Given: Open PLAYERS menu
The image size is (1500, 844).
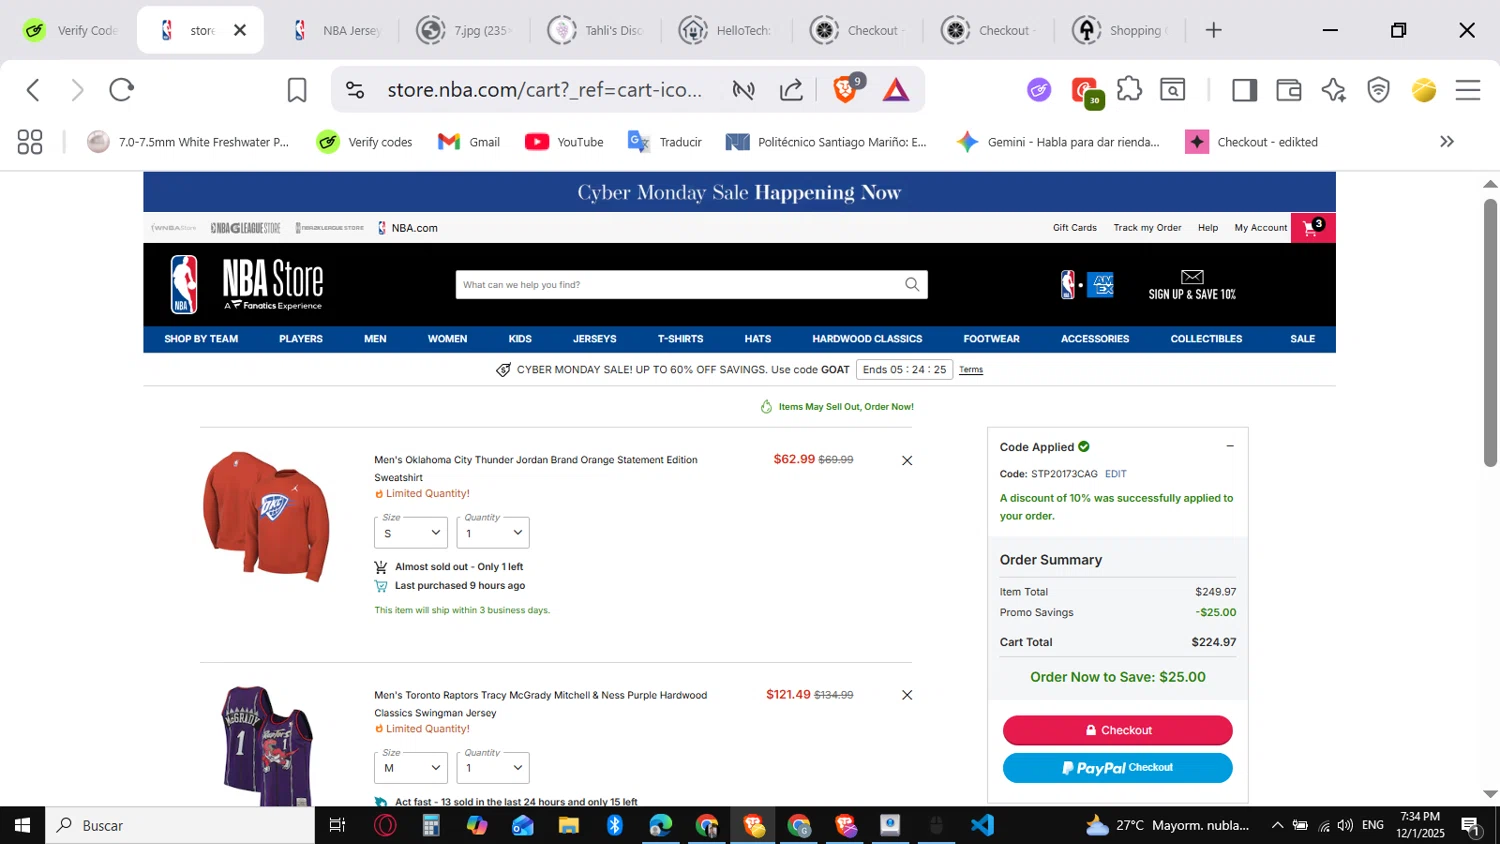Looking at the screenshot, I should (301, 339).
